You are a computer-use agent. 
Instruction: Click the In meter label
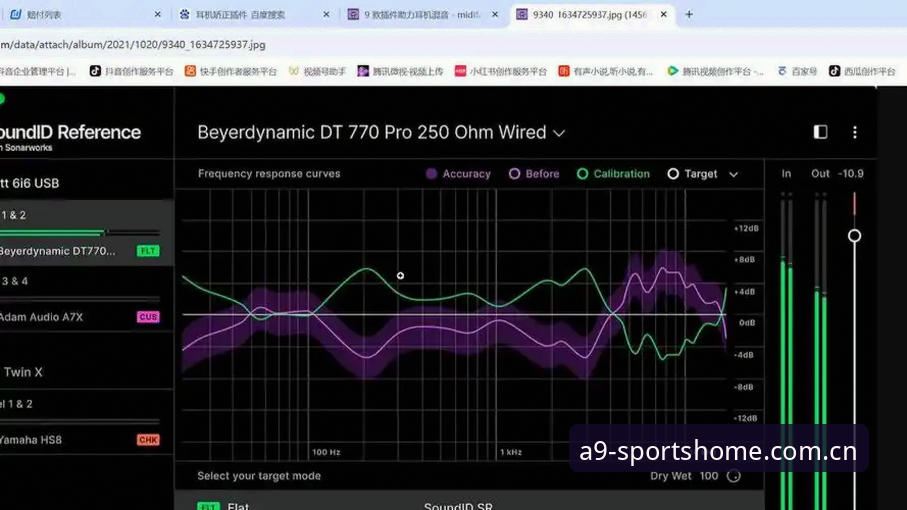click(x=786, y=173)
